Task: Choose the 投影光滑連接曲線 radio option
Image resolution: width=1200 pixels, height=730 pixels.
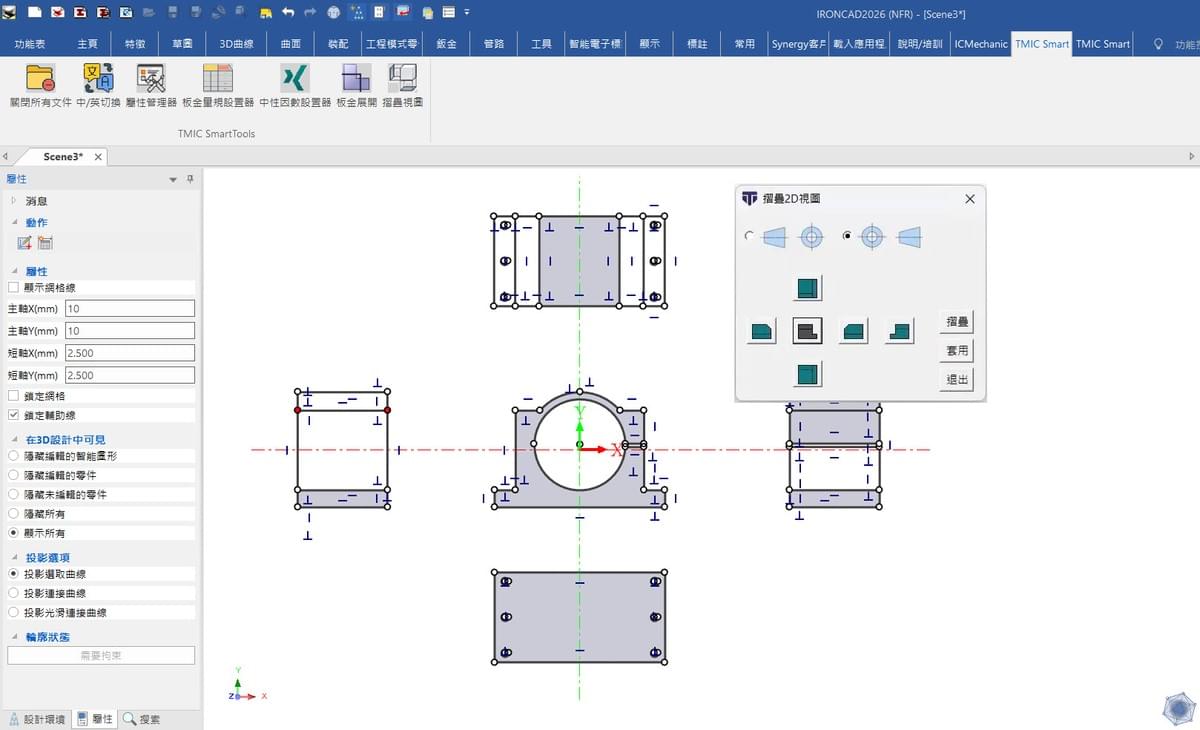Action: pyautogui.click(x=14, y=612)
